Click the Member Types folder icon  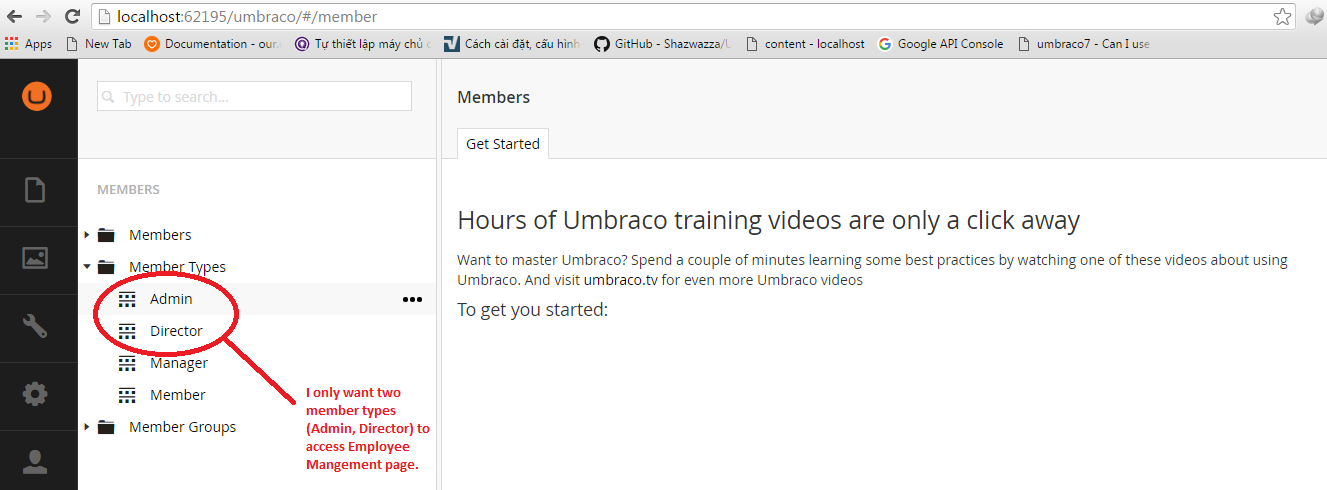(x=106, y=267)
